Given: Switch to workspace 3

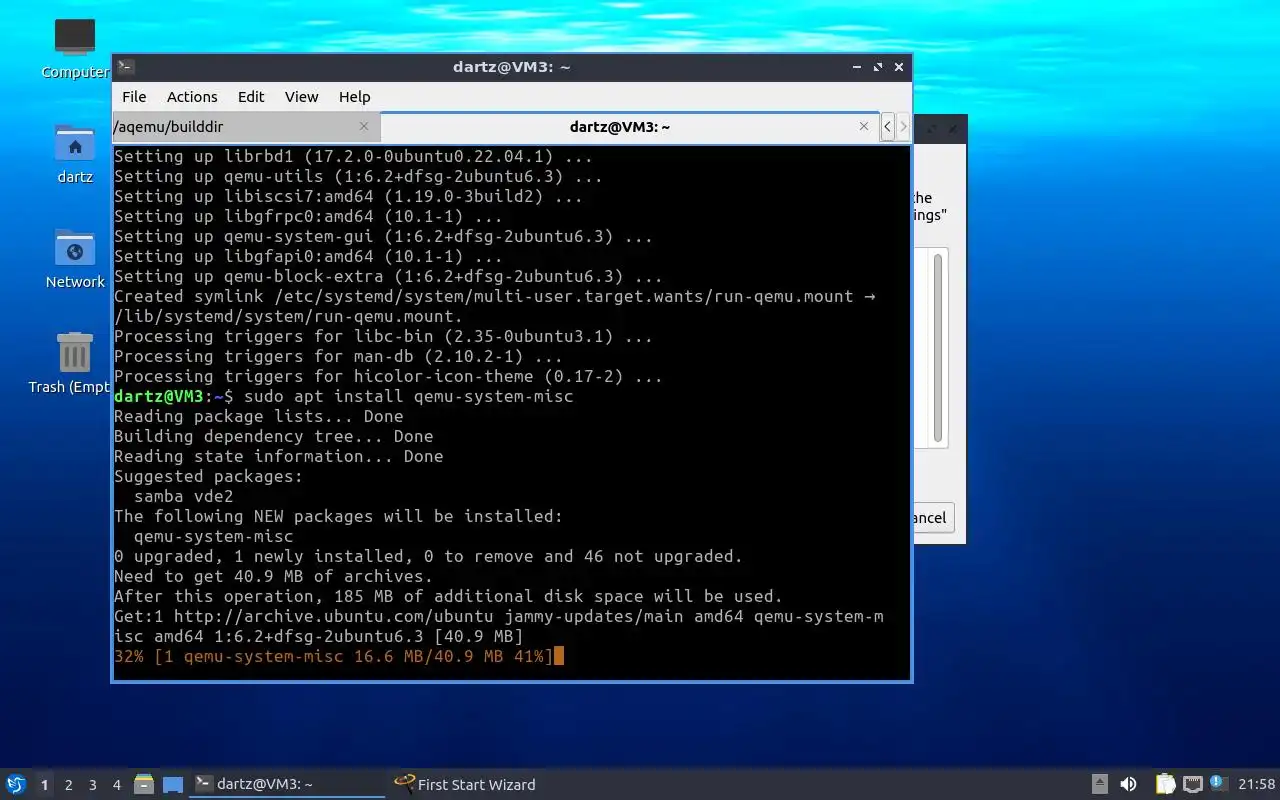Looking at the screenshot, I should [x=93, y=785].
